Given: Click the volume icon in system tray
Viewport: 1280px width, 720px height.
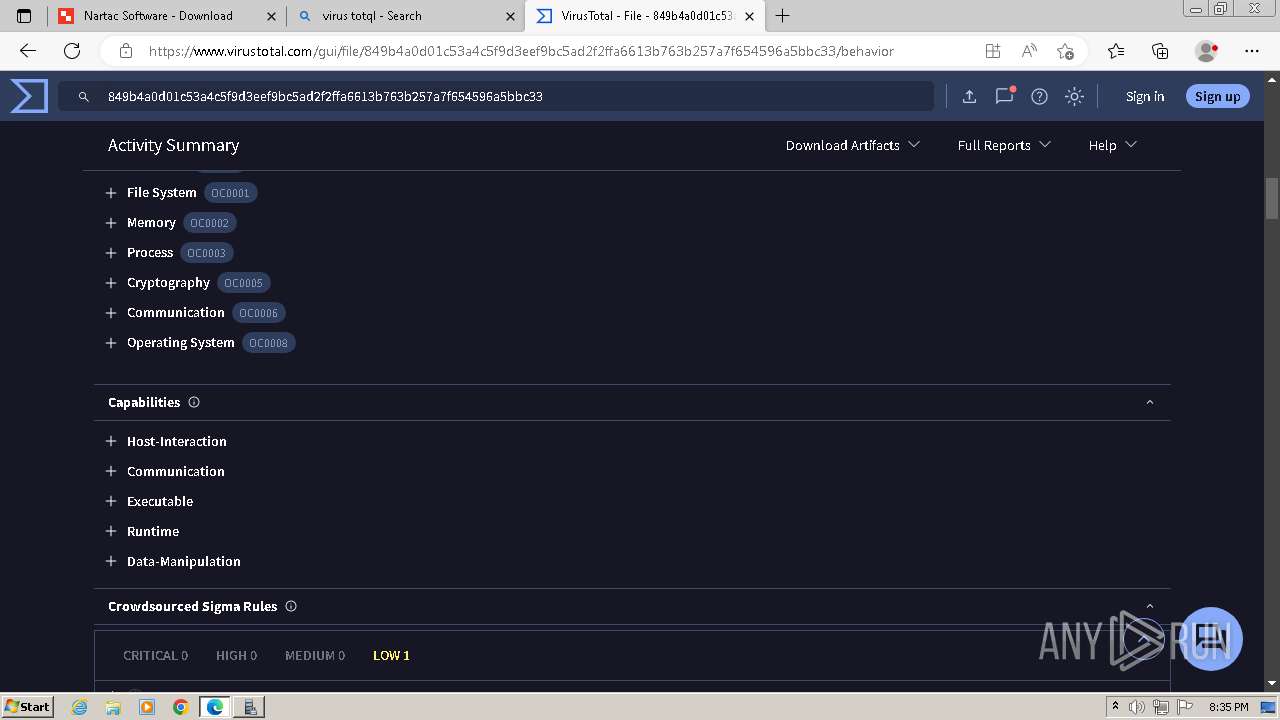Looking at the screenshot, I should [1137, 707].
